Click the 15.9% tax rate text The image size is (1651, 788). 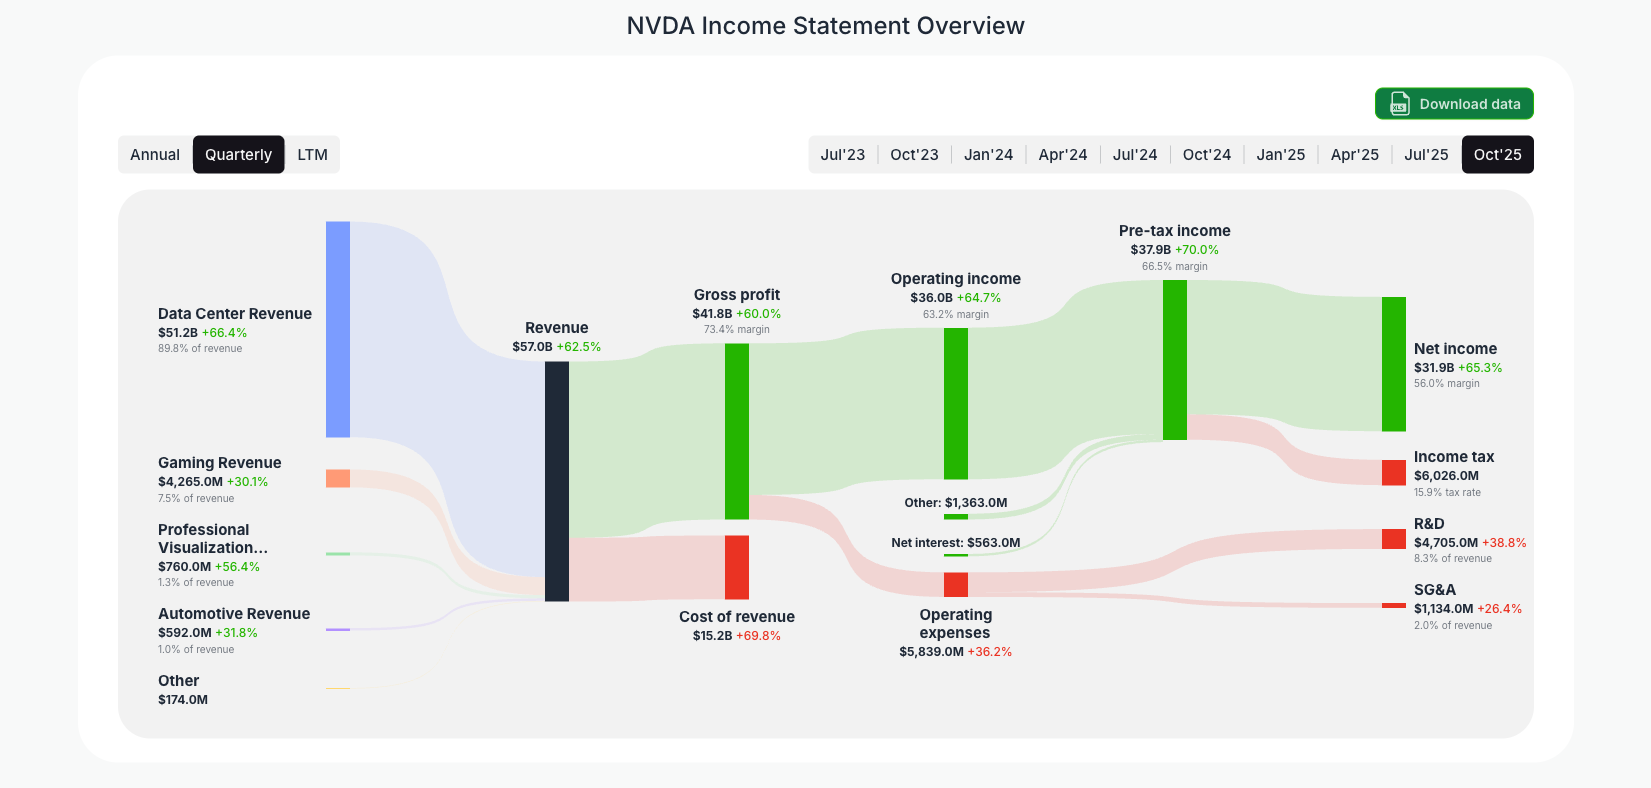[x=1447, y=493]
